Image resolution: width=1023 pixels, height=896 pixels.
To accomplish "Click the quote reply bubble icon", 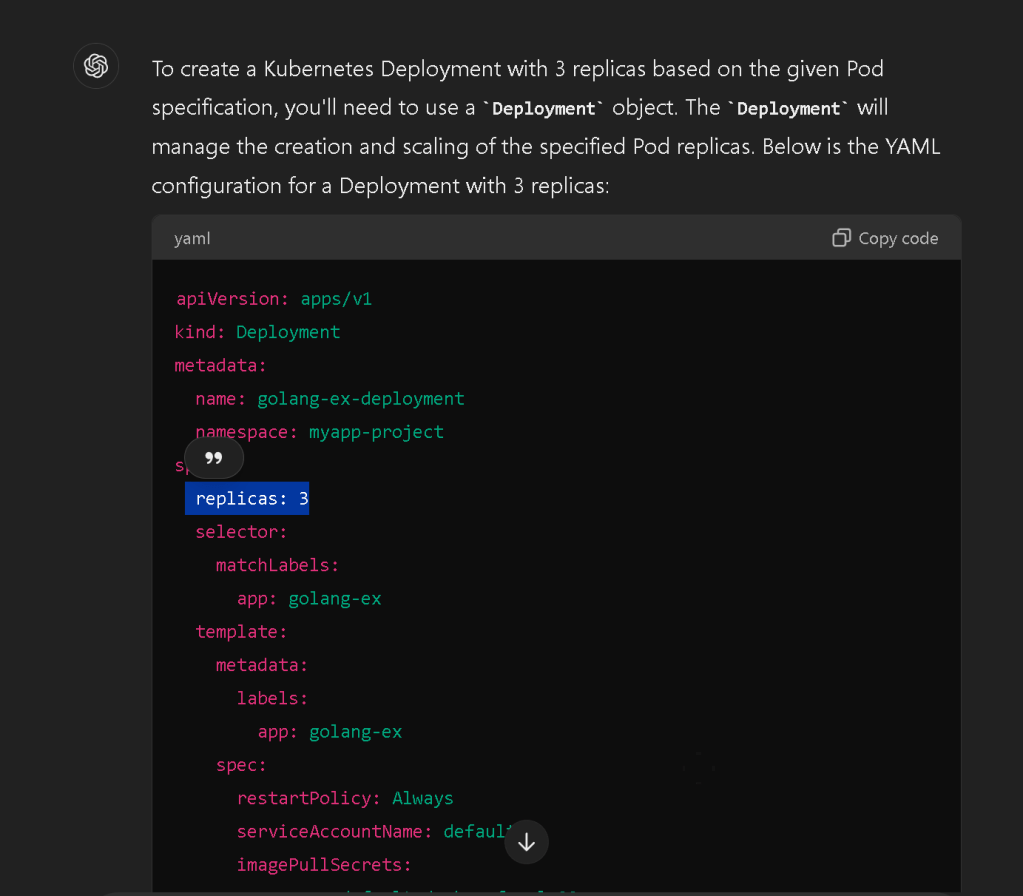I will click(214, 458).
